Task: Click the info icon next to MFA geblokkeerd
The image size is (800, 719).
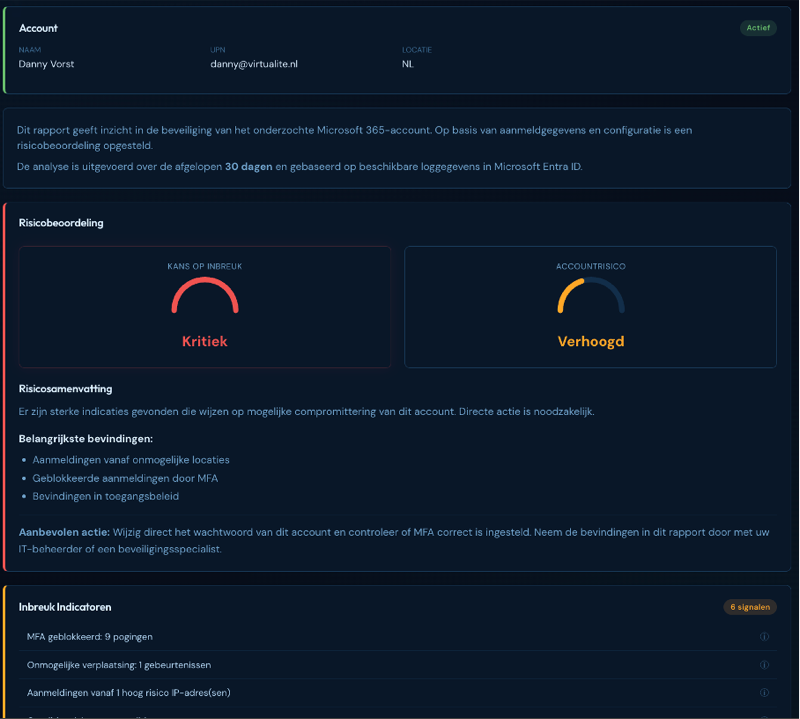Action: (764, 636)
